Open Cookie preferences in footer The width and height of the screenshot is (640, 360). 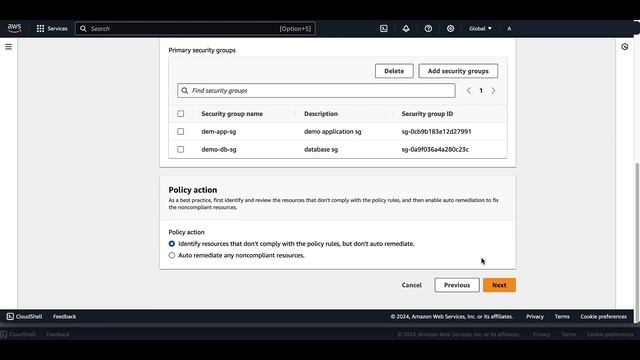603,316
